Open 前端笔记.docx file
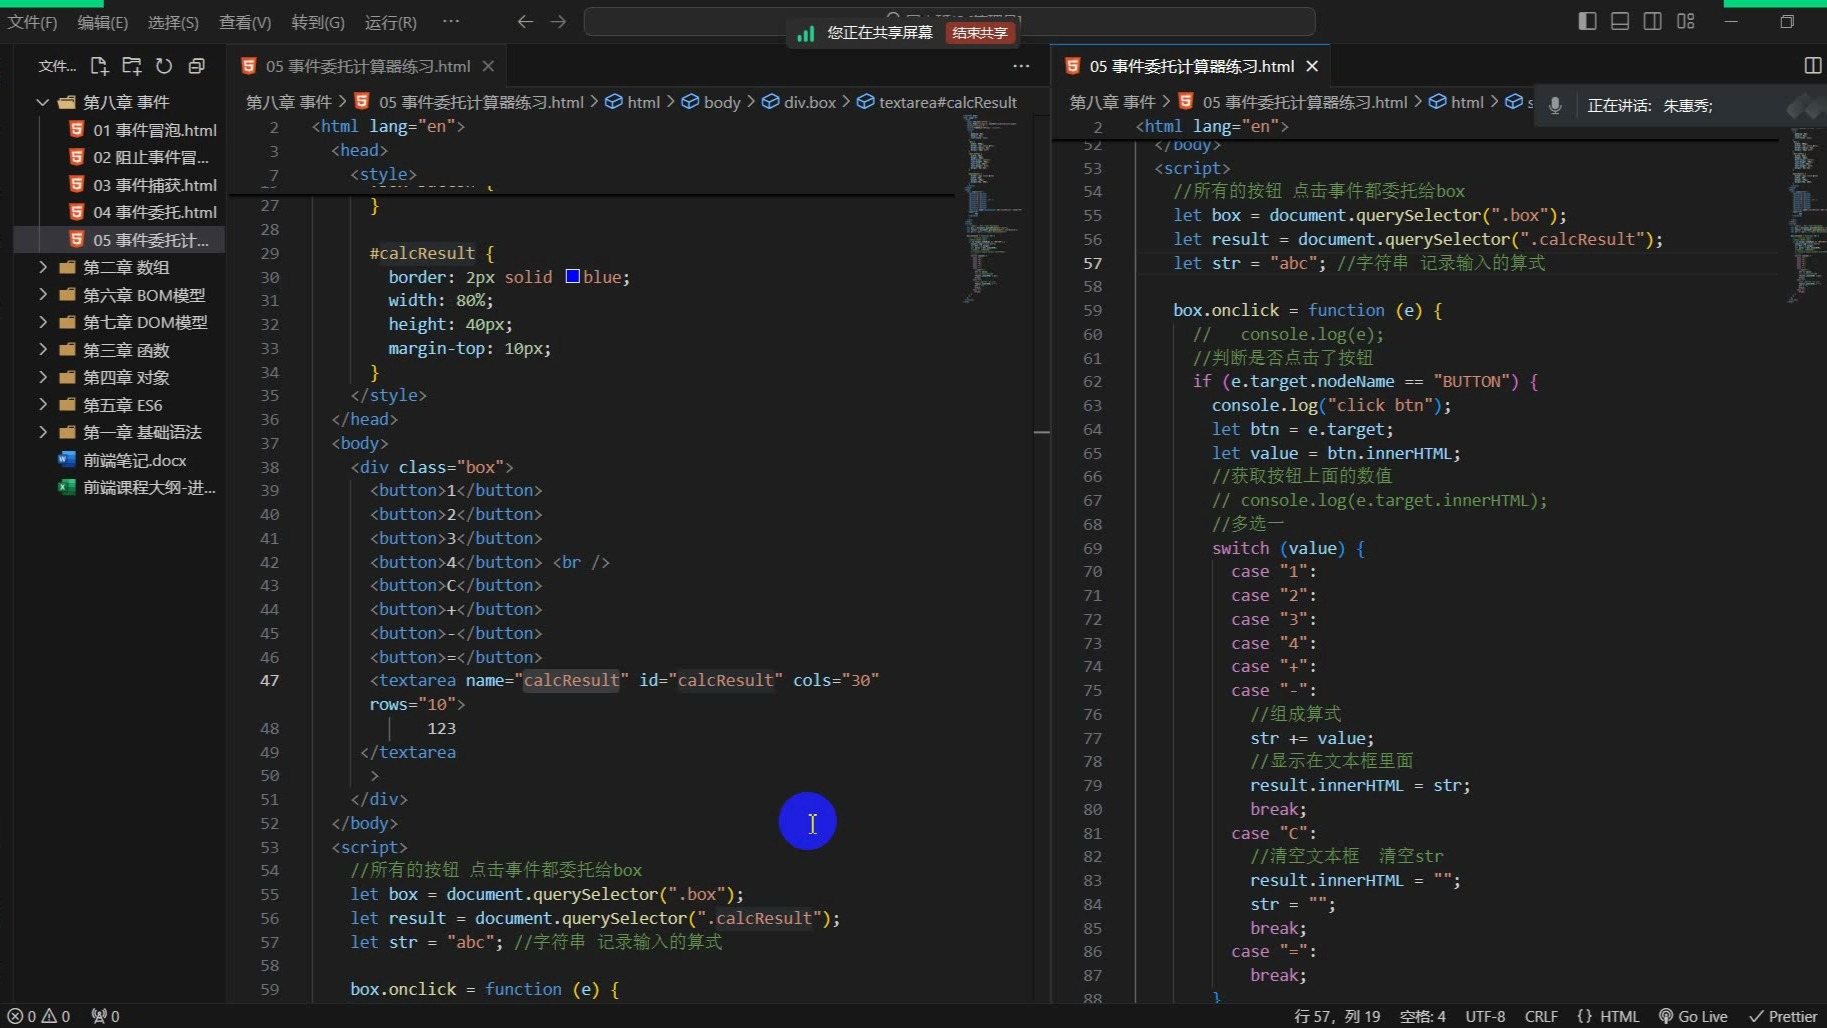The height and width of the screenshot is (1028, 1827). click(119, 460)
